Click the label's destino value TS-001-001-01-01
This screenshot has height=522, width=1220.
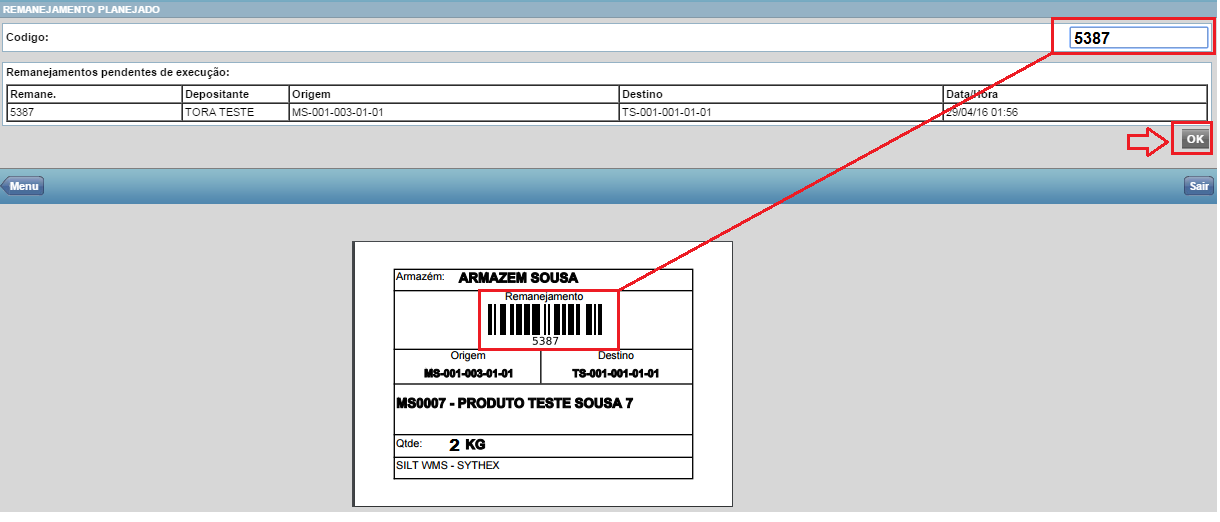coord(615,373)
